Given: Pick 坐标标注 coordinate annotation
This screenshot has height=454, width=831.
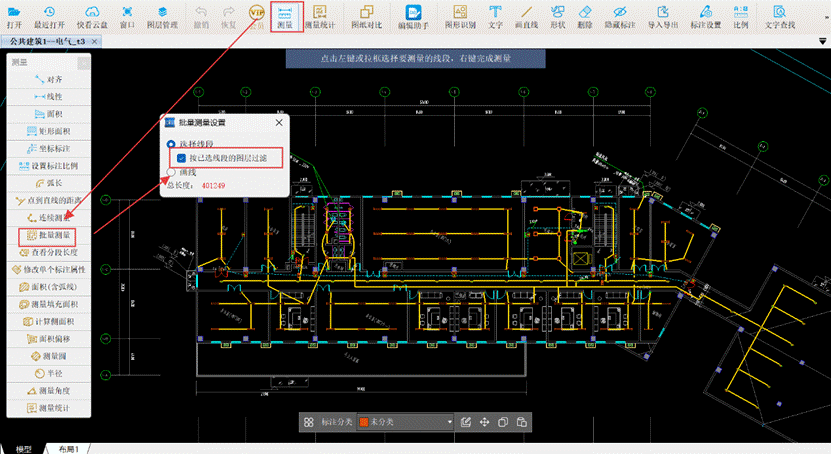Looking at the screenshot, I should click(49, 148).
